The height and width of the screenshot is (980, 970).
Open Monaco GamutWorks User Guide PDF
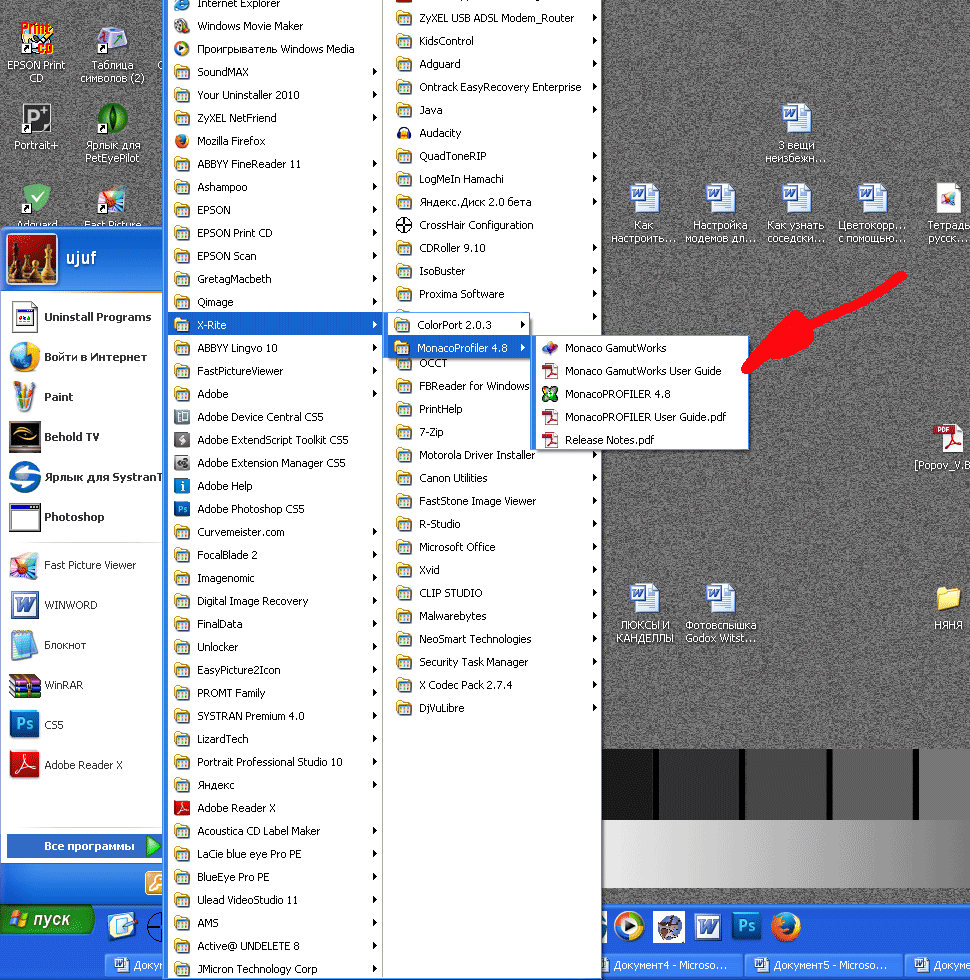[x=641, y=371]
